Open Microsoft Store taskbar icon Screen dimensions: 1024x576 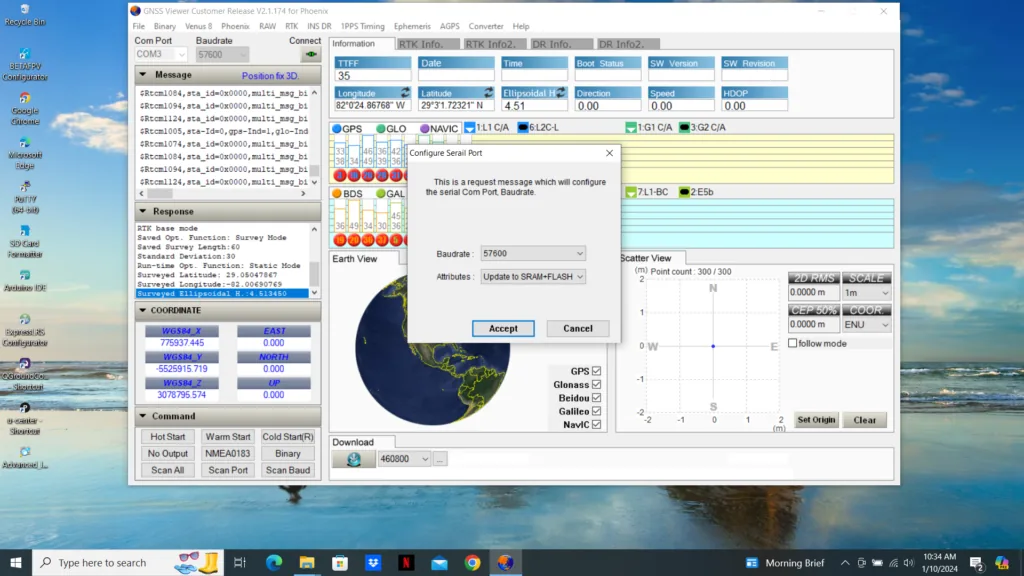(x=340, y=562)
